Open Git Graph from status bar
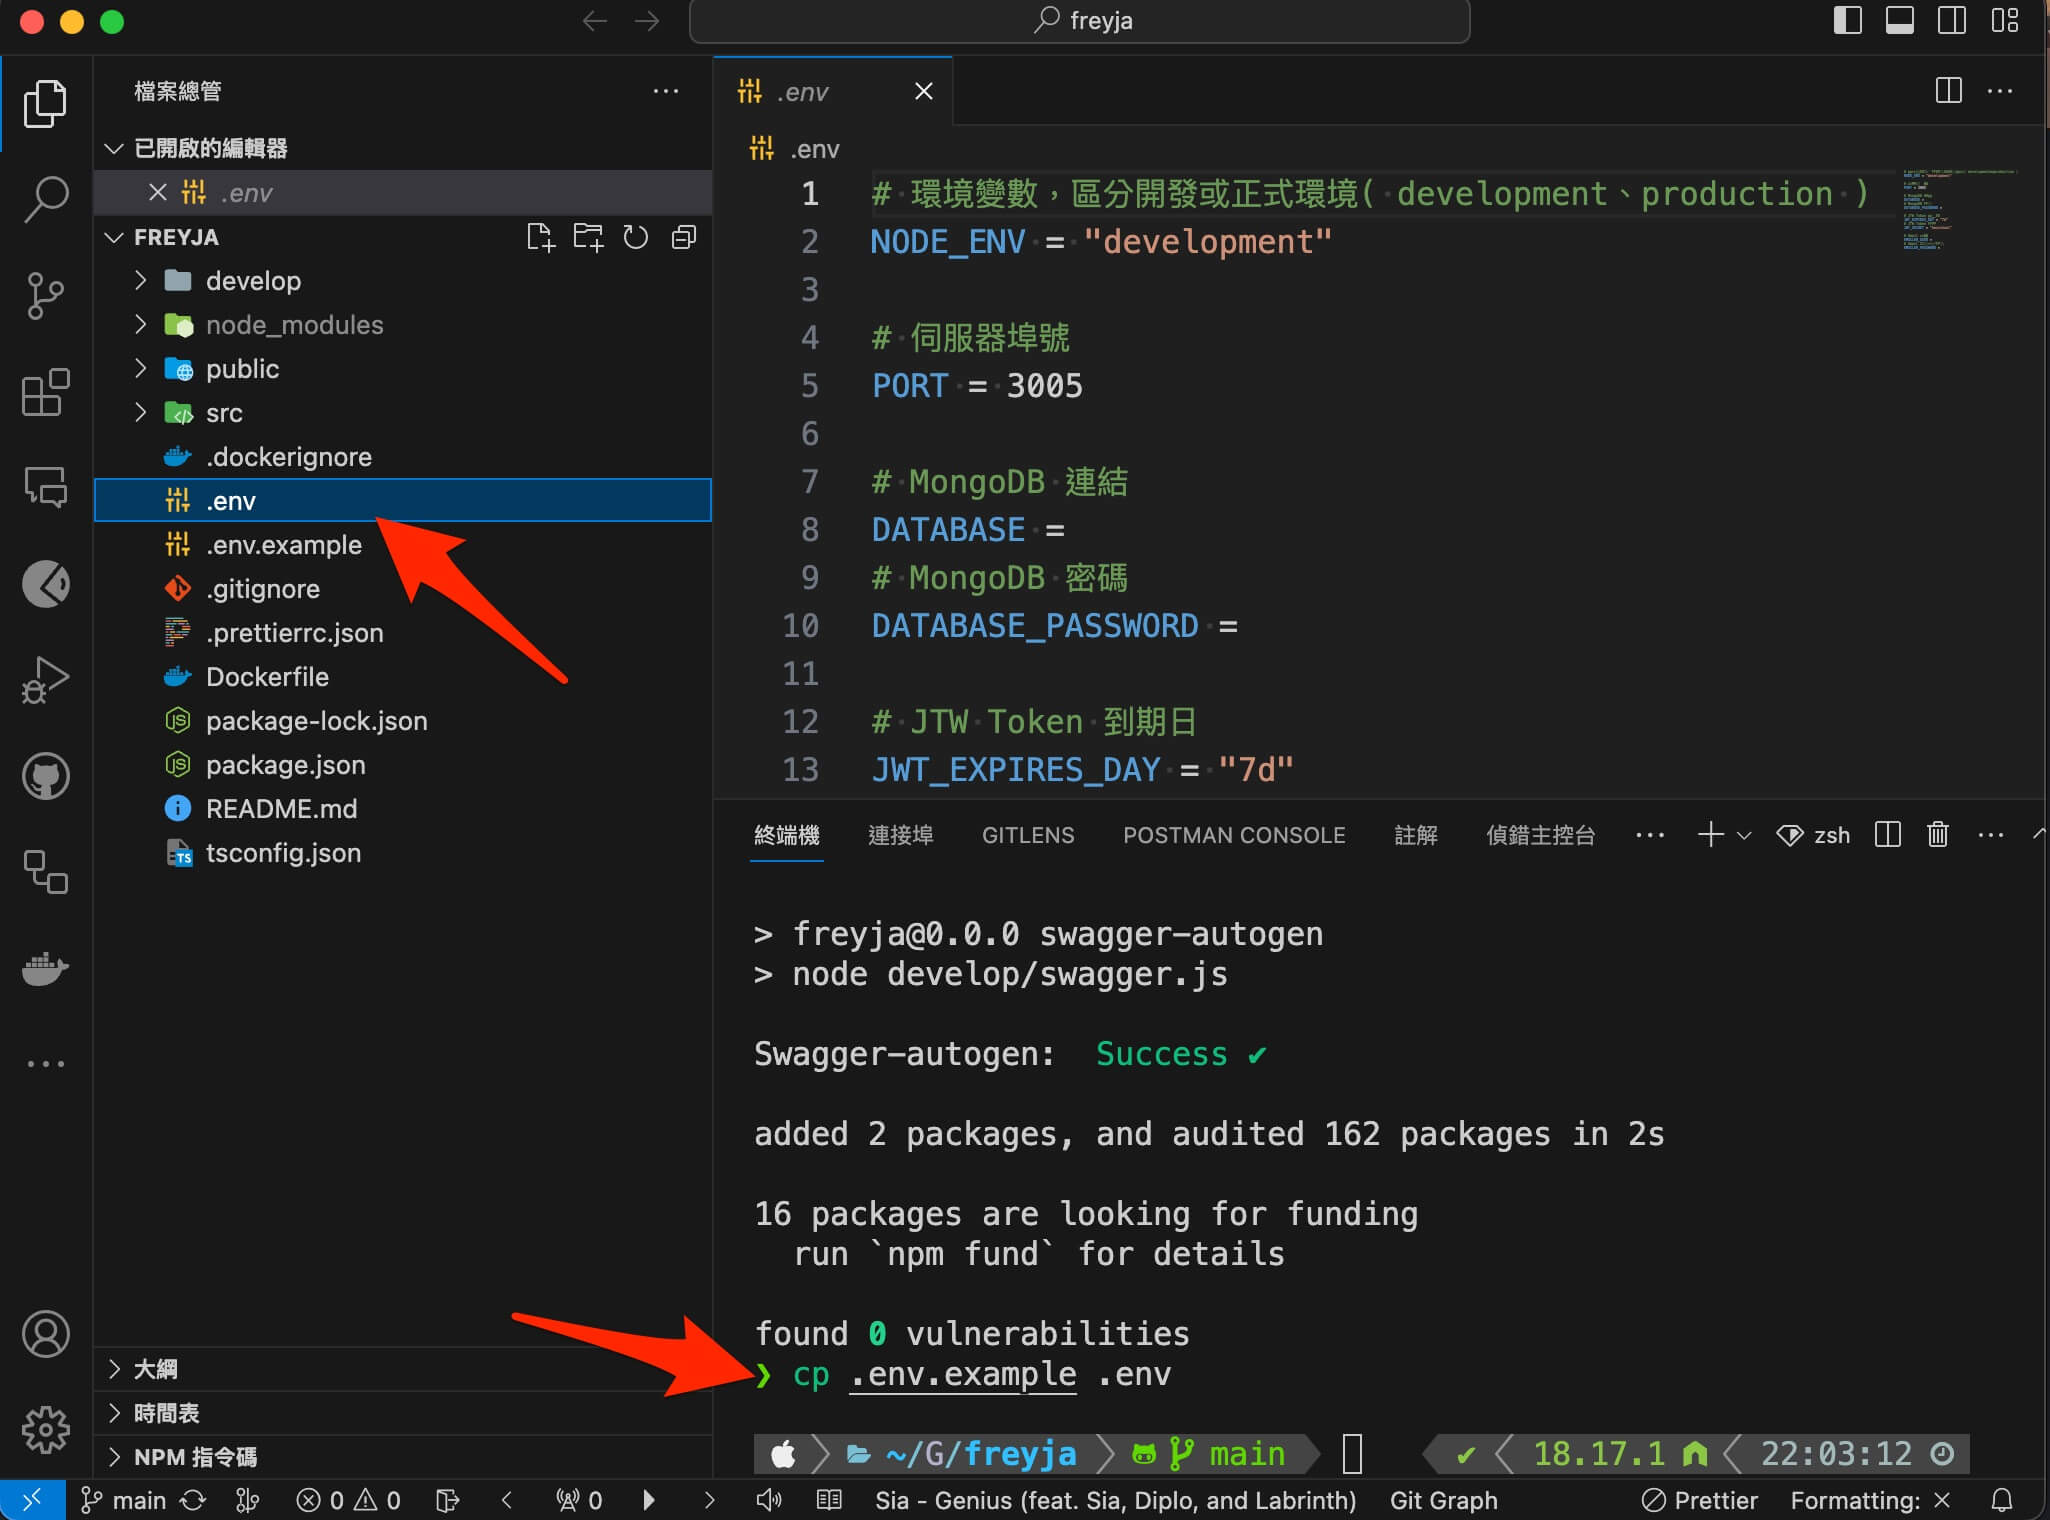The height and width of the screenshot is (1520, 2050). click(1443, 1500)
